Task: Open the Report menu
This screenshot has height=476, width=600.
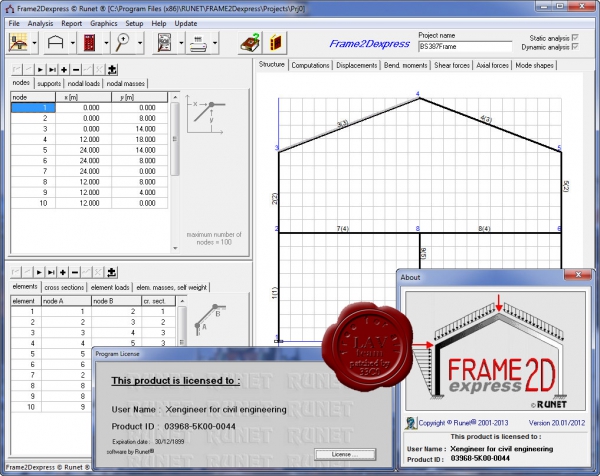Action: coord(72,23)
